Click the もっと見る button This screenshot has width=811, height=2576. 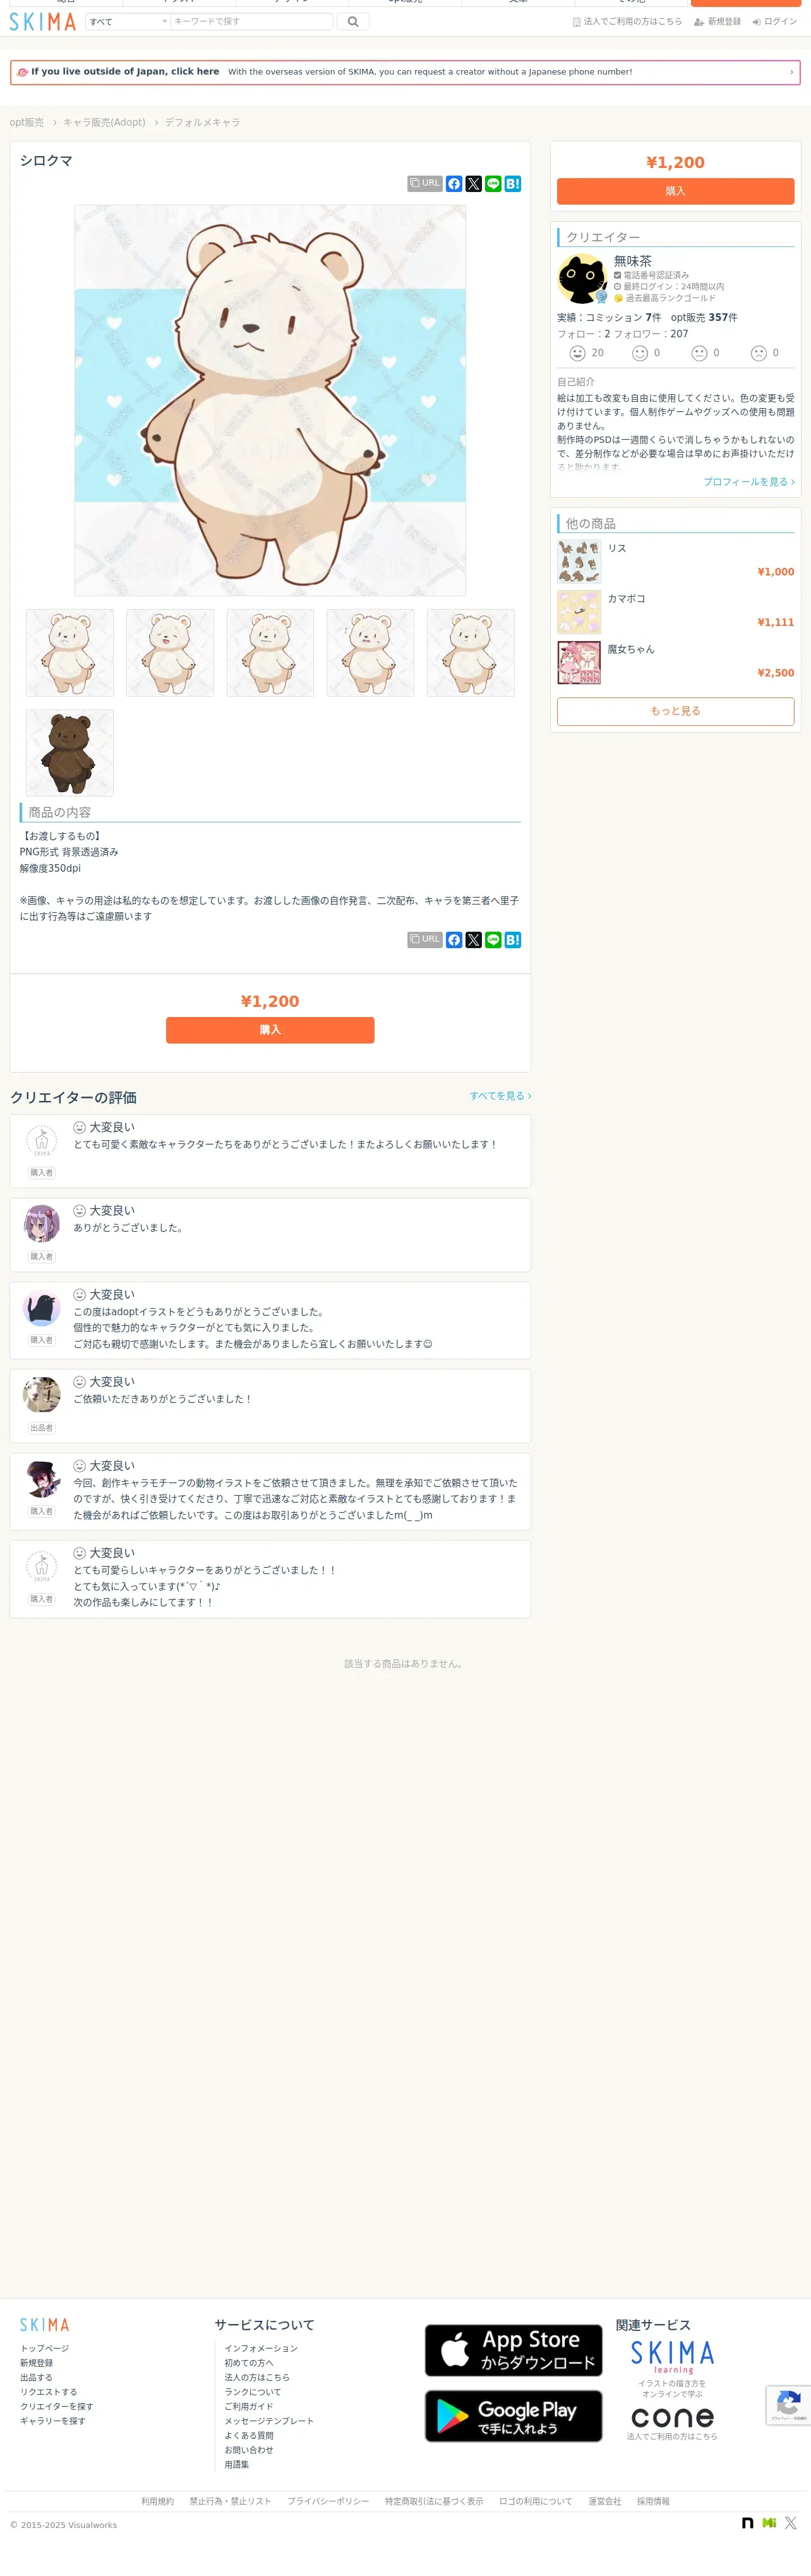(x=676, y=711)
